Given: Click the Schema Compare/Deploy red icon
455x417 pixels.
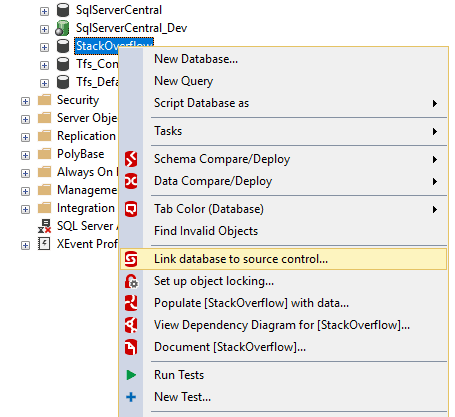Looking at the screenshot, I should pyautogui.click(x=131, y=159).
